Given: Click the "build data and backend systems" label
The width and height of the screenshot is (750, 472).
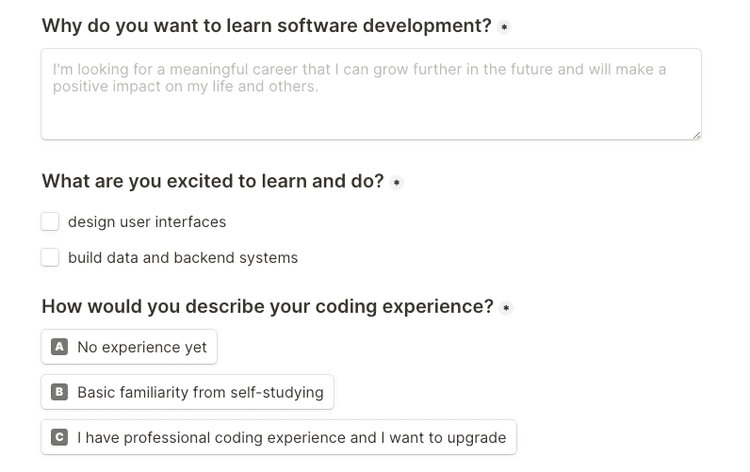Looking at the screenshot, I should pyautogui.click(x=183, y=258).
